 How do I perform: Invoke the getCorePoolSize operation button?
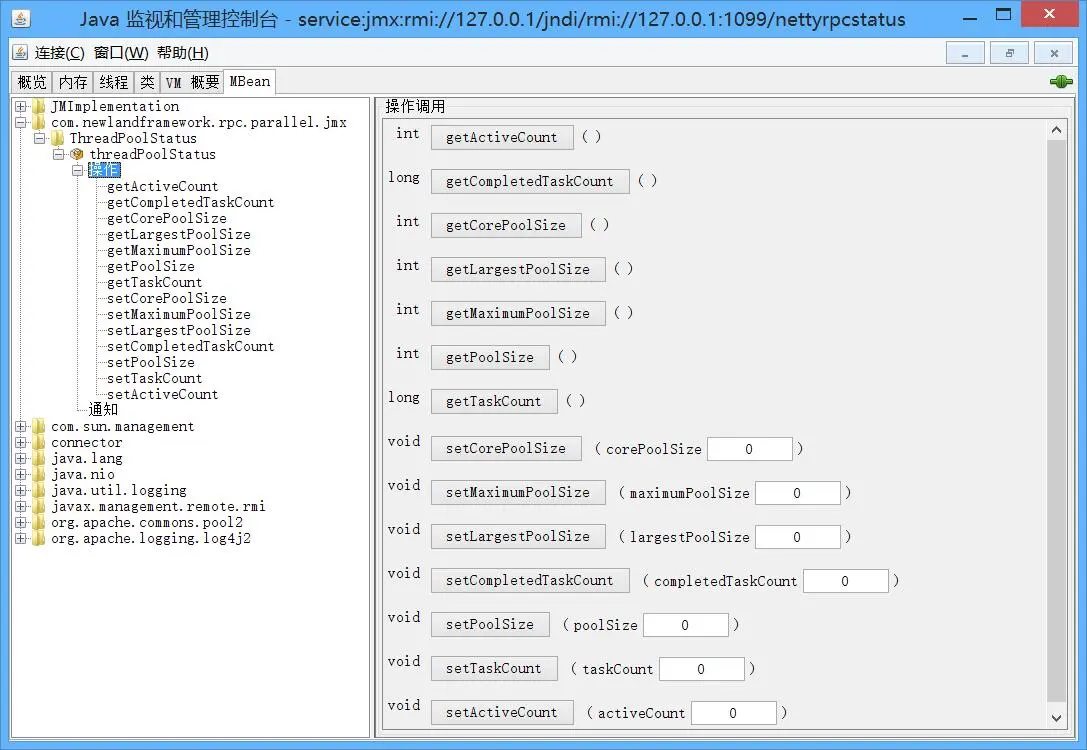(x=506, y=225)
